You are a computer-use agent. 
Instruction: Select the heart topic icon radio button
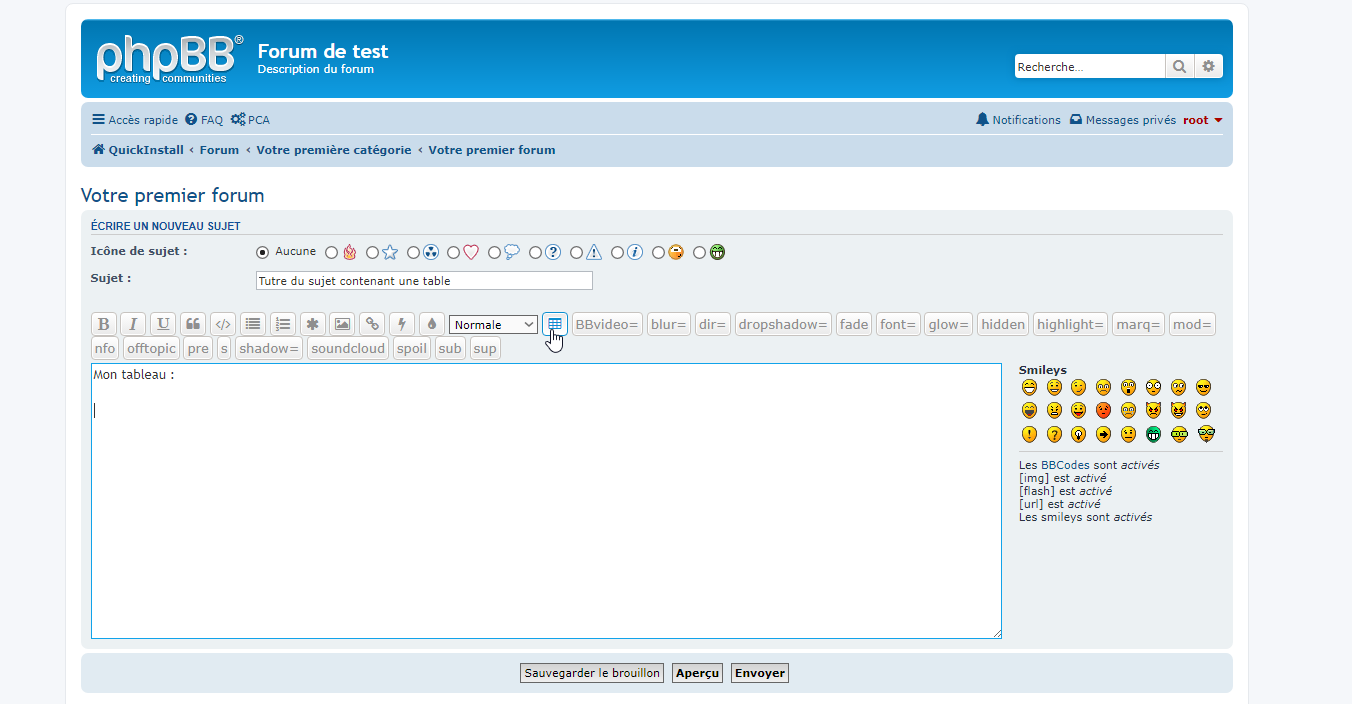454,253
